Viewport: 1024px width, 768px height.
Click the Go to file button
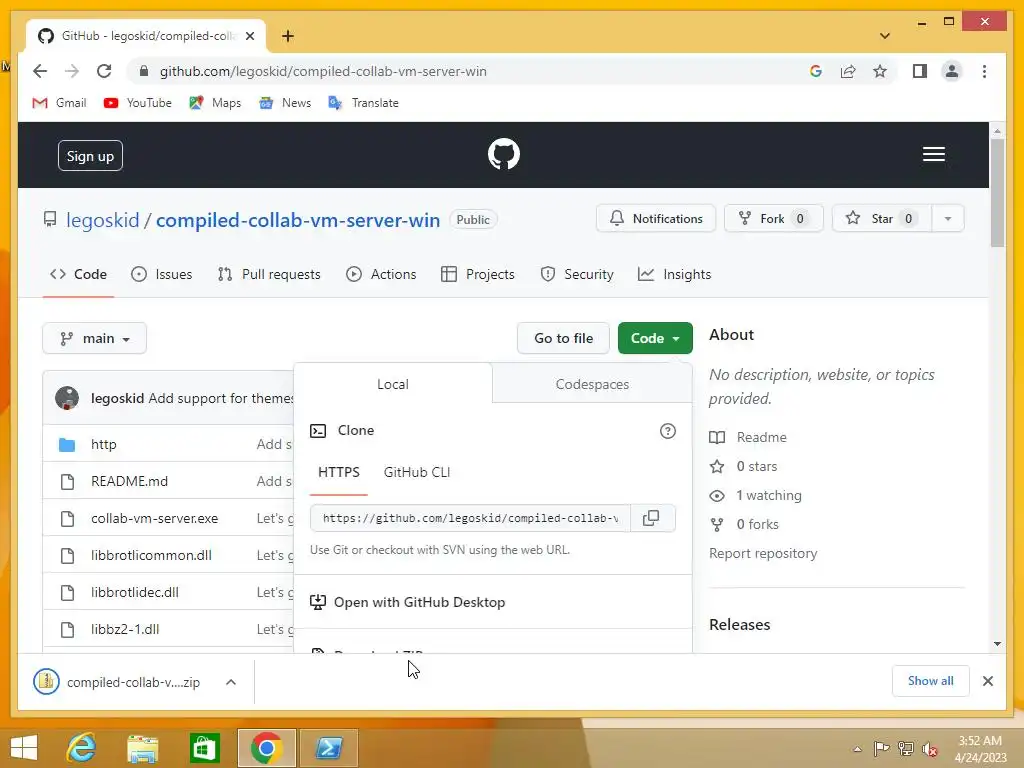pos(564,338)
